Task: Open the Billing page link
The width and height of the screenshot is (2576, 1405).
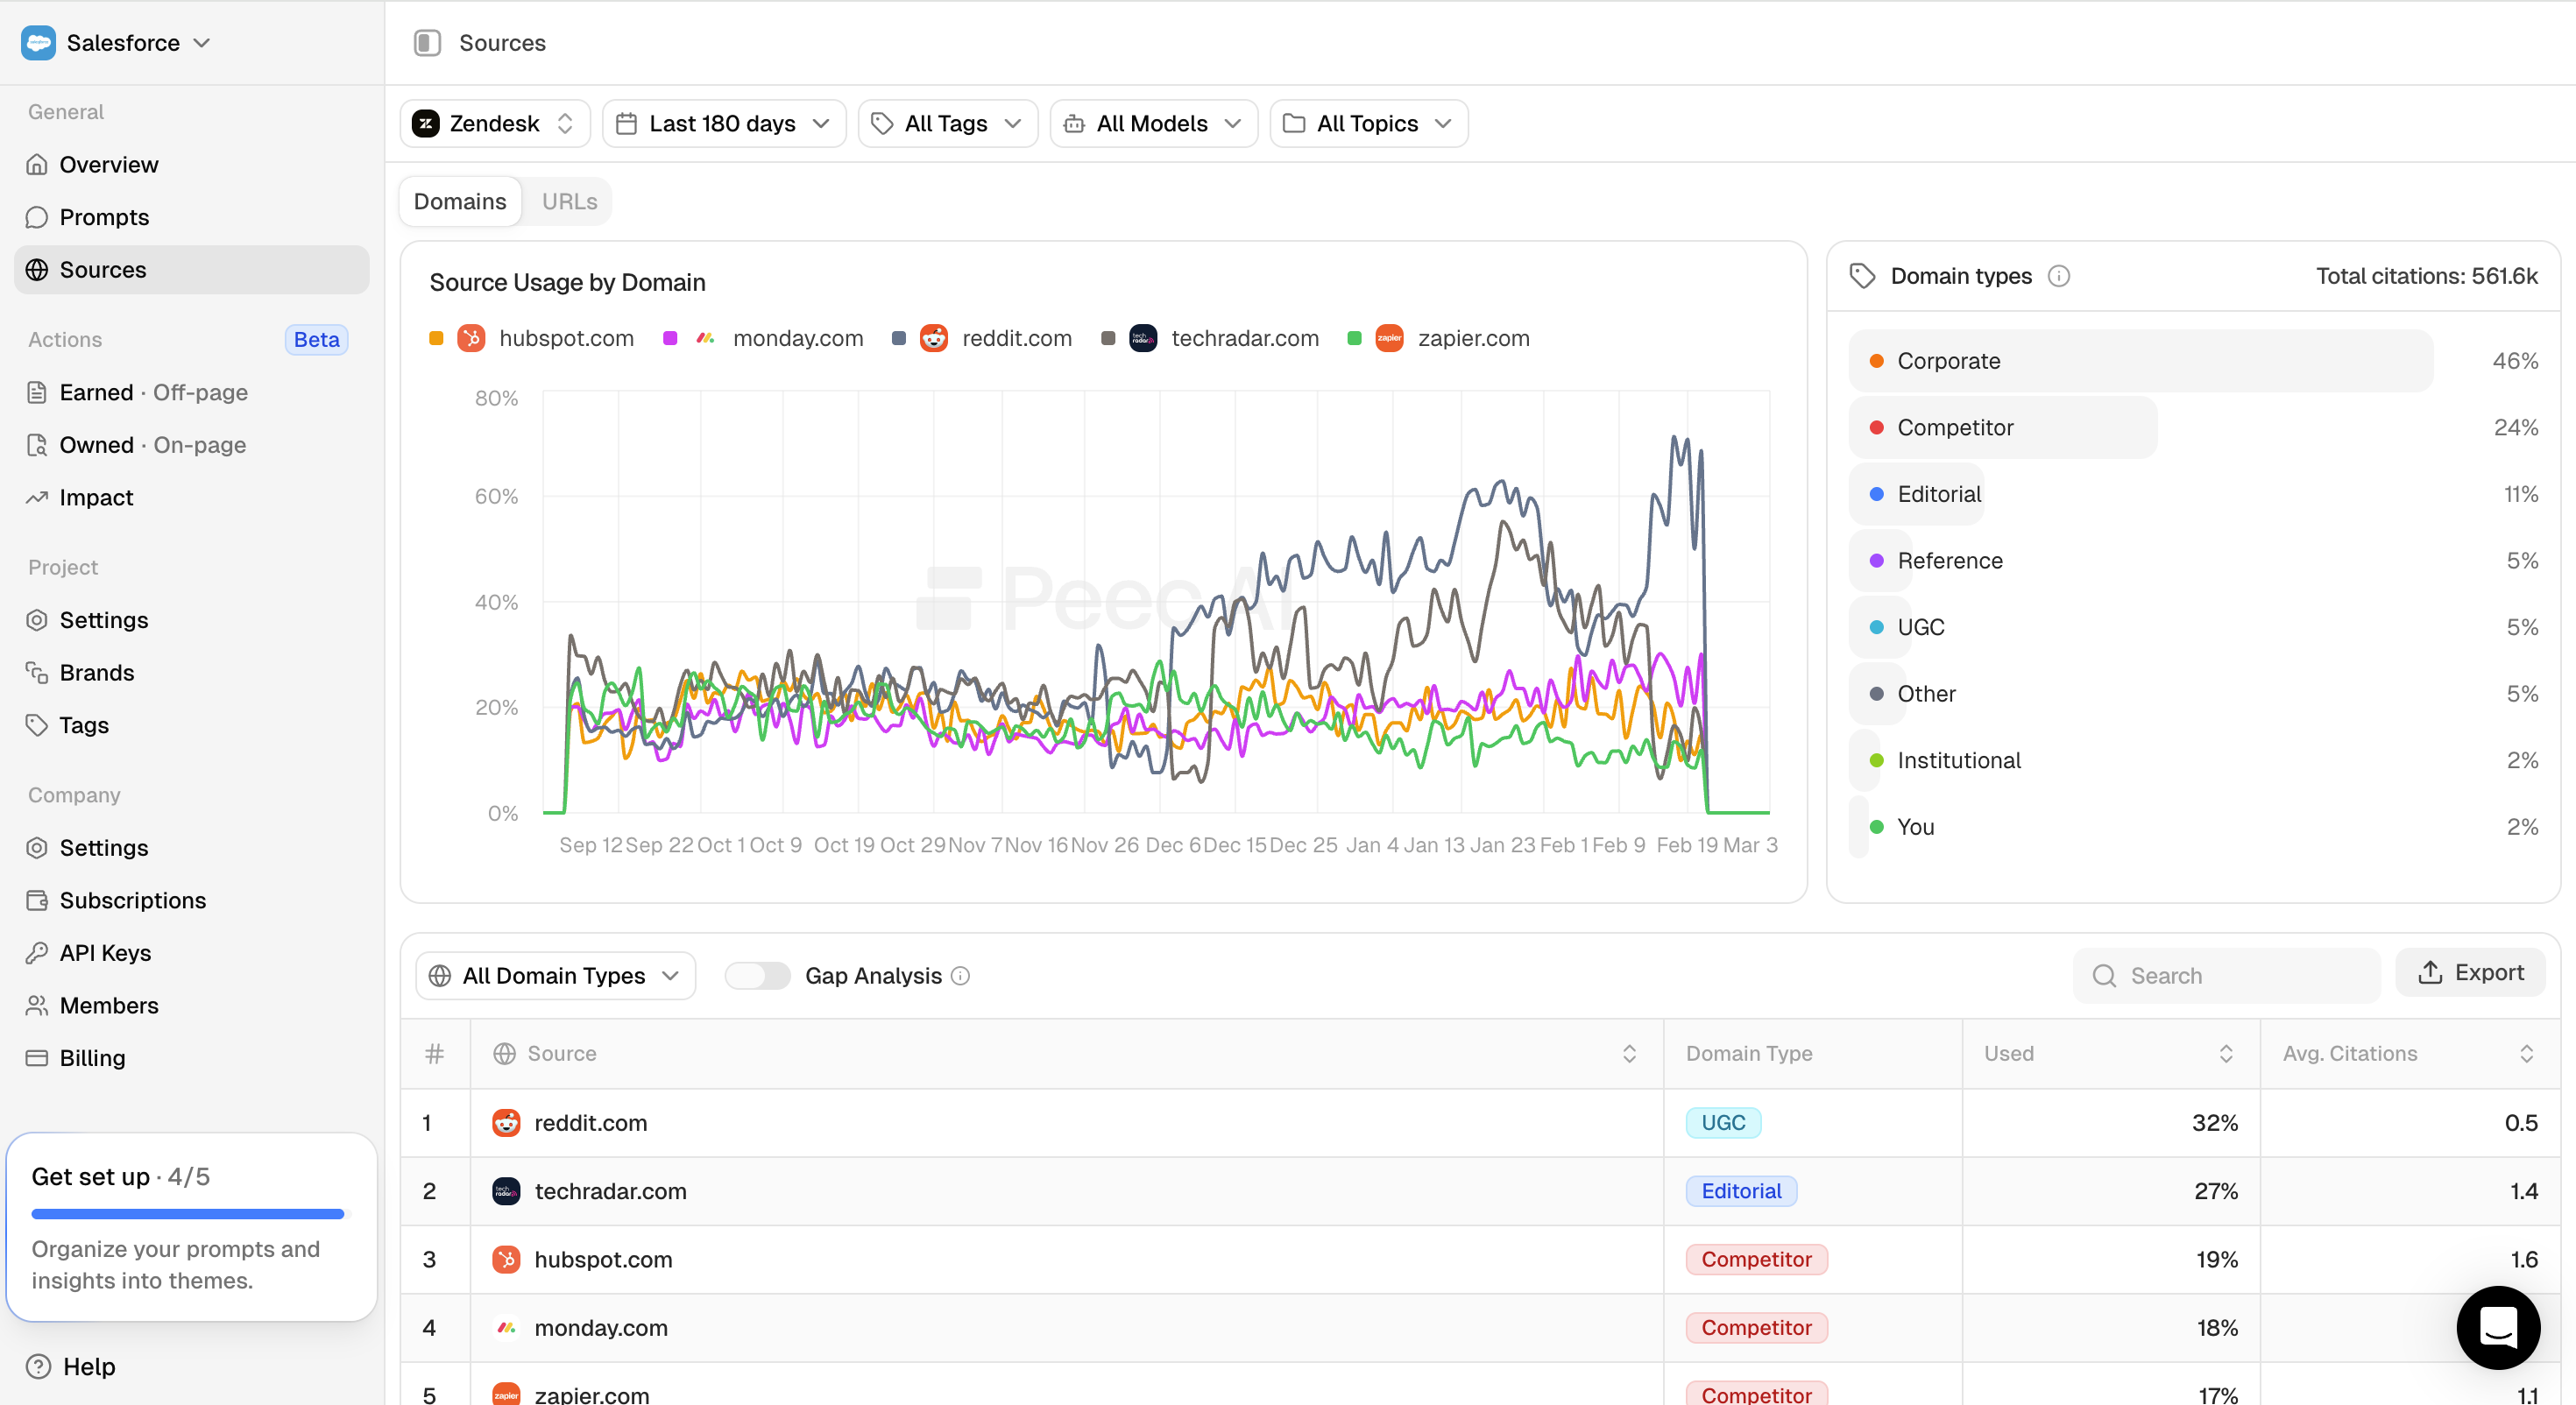Action: (x=92, y=1058)
